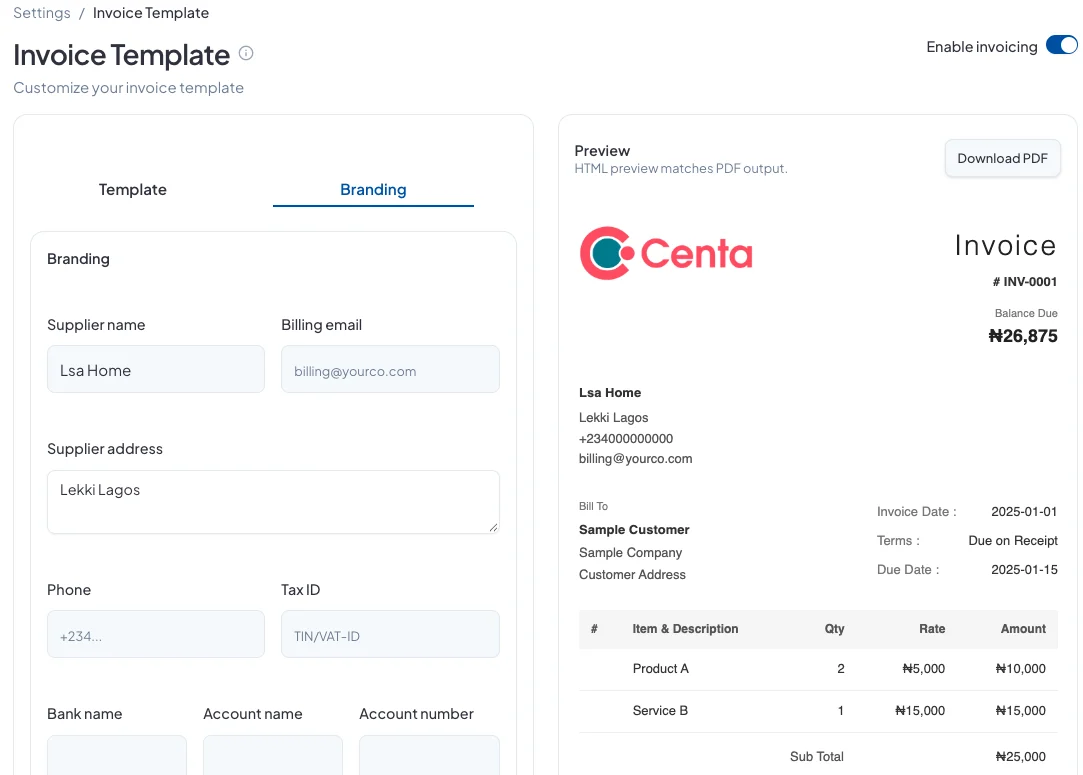Click the Account number field
Viewport: 1083px width, 775px height.
[429, 754]
